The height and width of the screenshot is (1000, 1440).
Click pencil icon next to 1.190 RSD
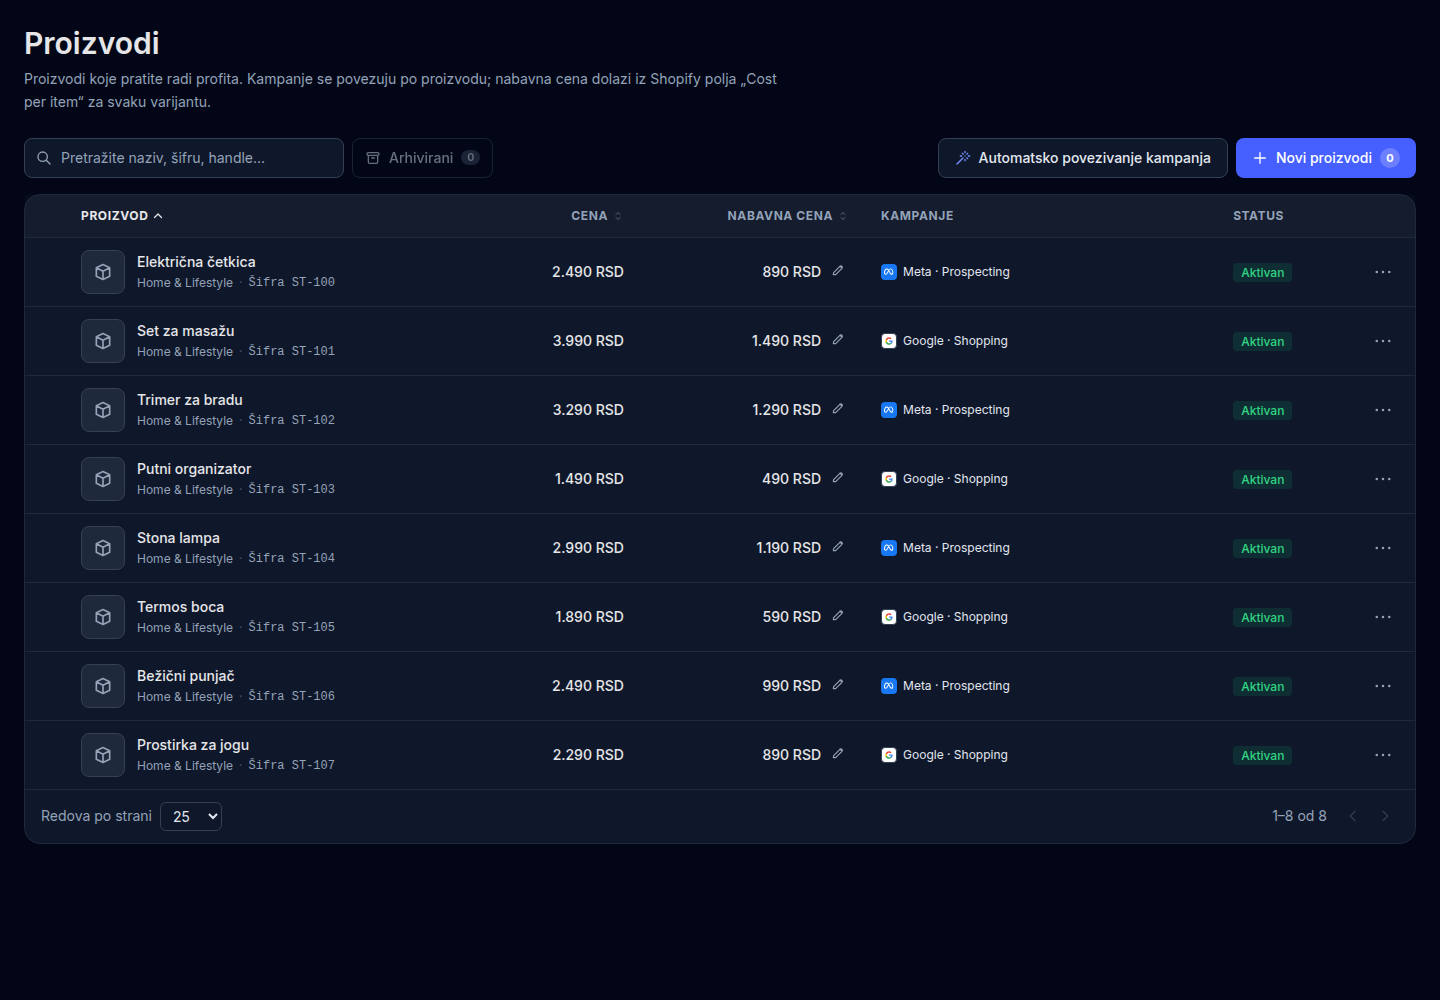[x=838, y=547]
